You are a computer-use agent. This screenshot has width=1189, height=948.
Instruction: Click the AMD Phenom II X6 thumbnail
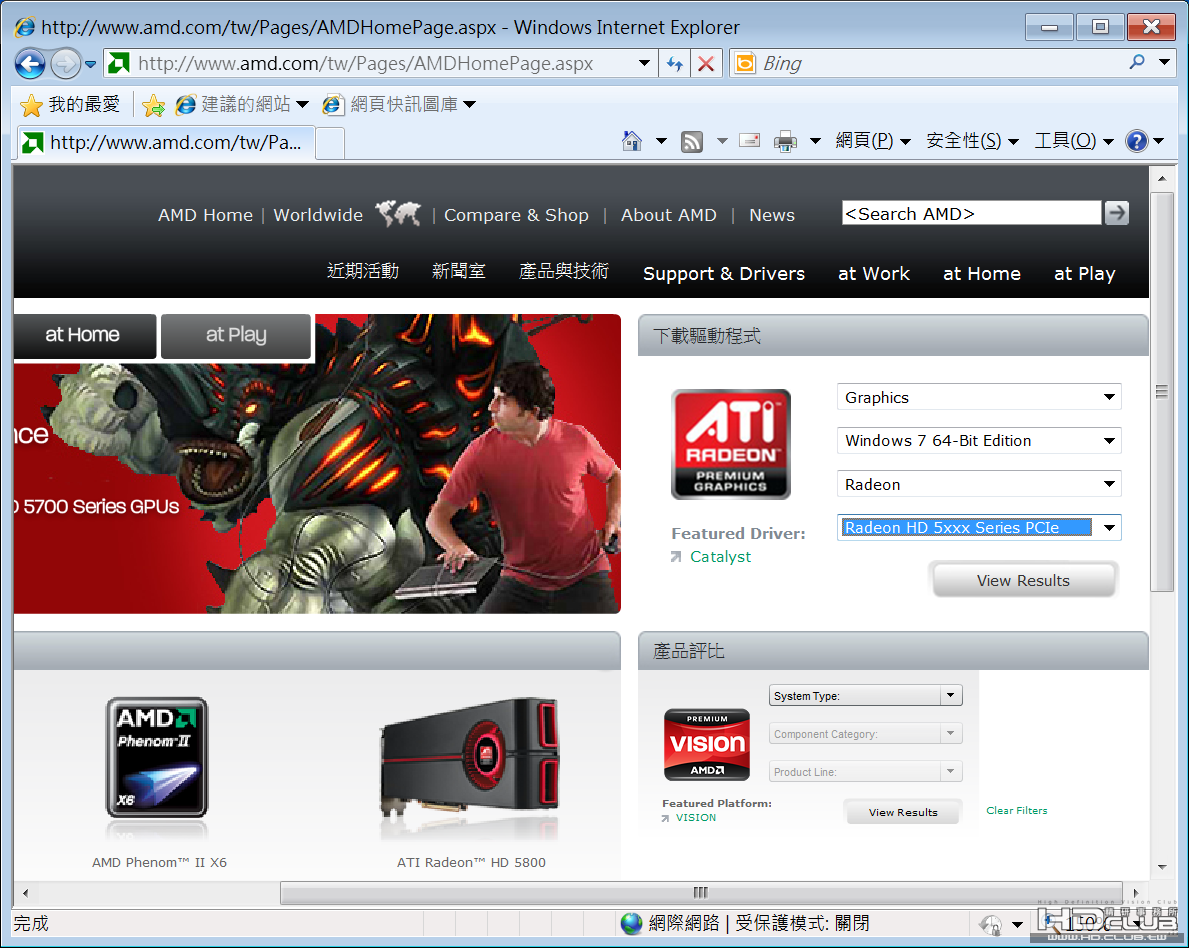[157, 757]
